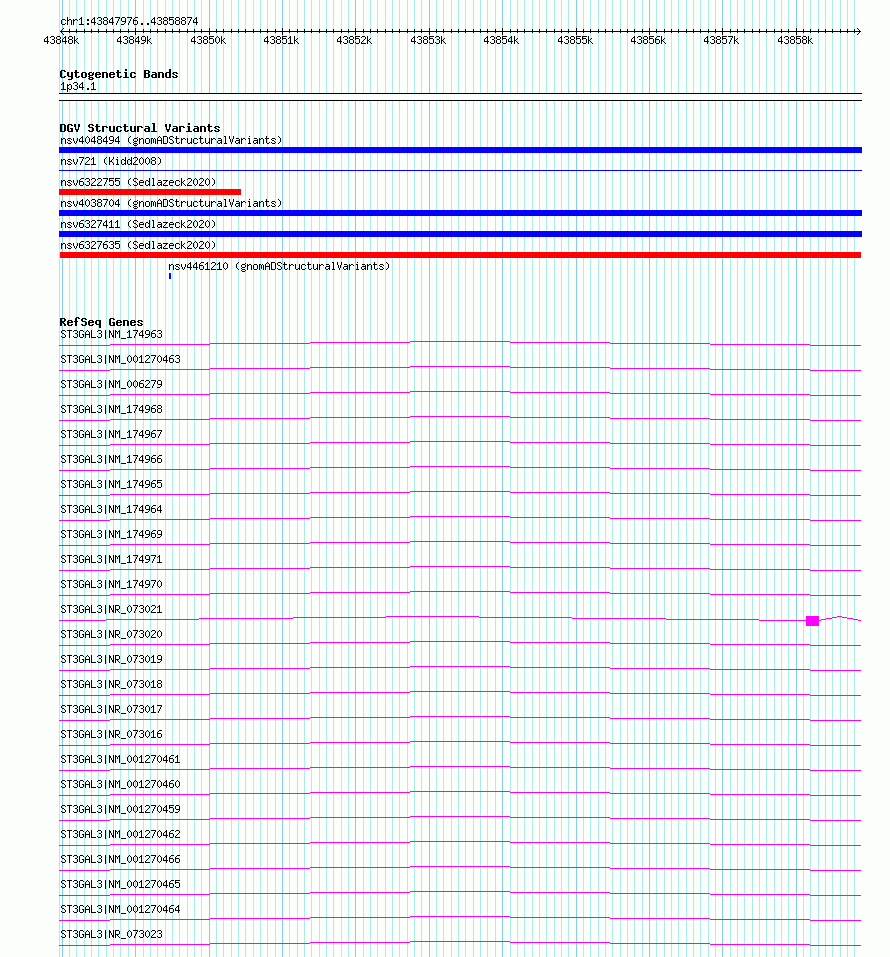This screenshot has height=957, width=890.
Task: Select transcript ST3GAL3|NM_174969
Action: (x=112, y=535)
